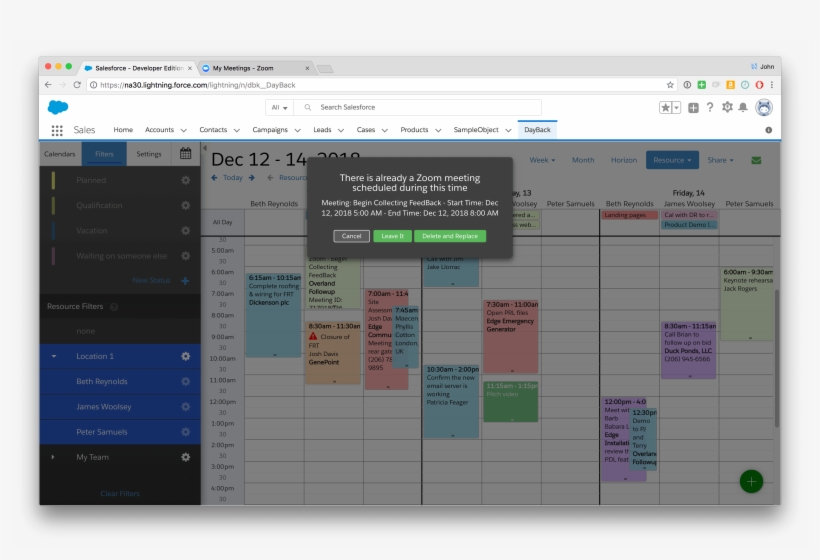Open the Home navigation tab

pos(123,130)
